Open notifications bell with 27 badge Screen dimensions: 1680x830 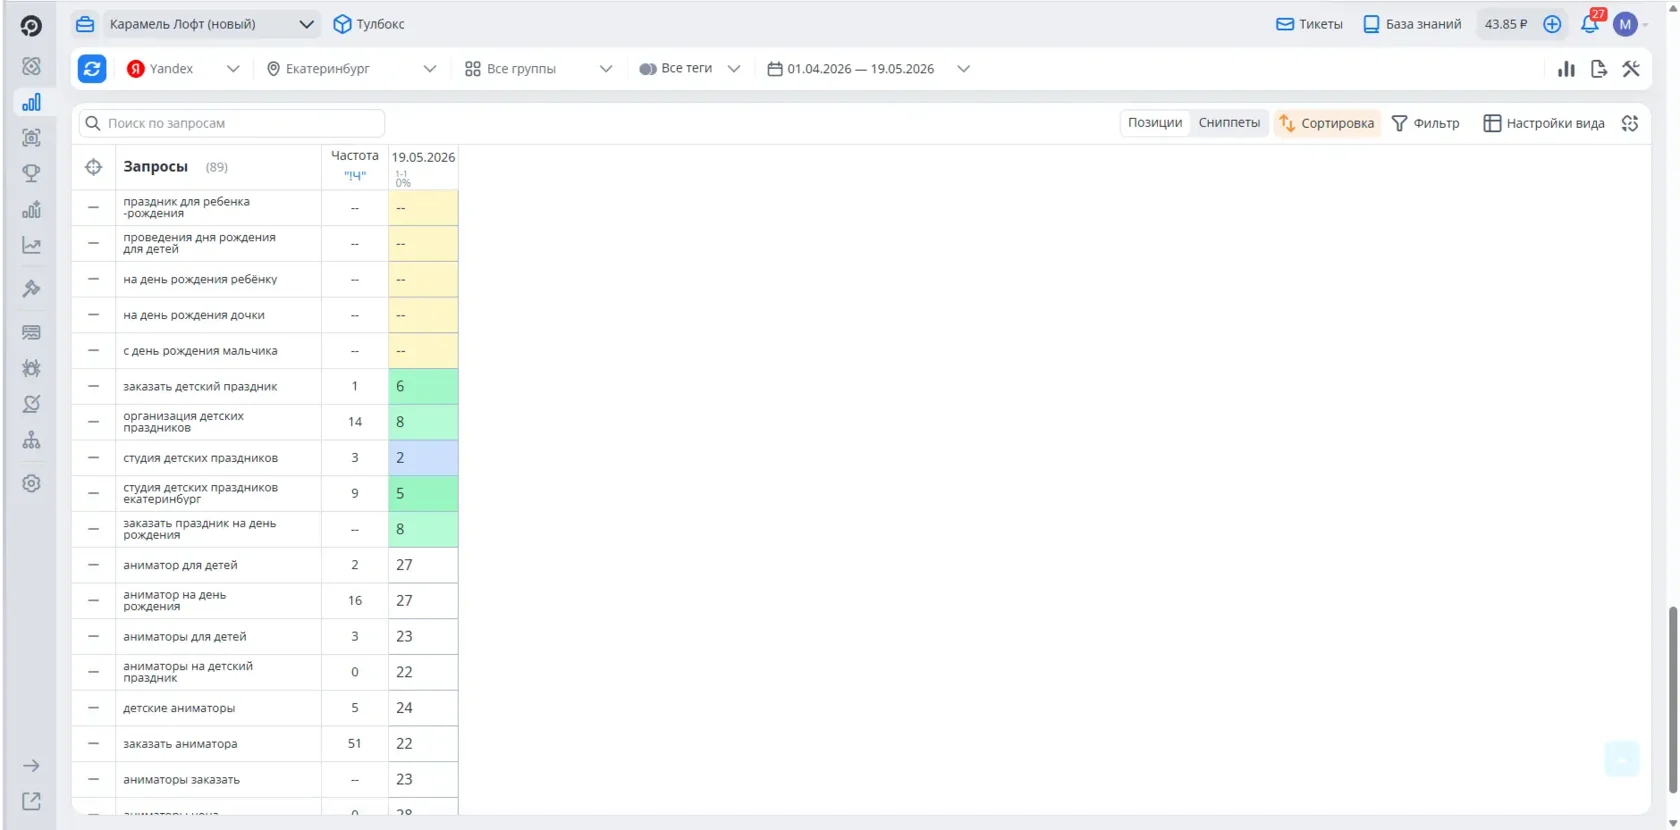(1590, 24)
